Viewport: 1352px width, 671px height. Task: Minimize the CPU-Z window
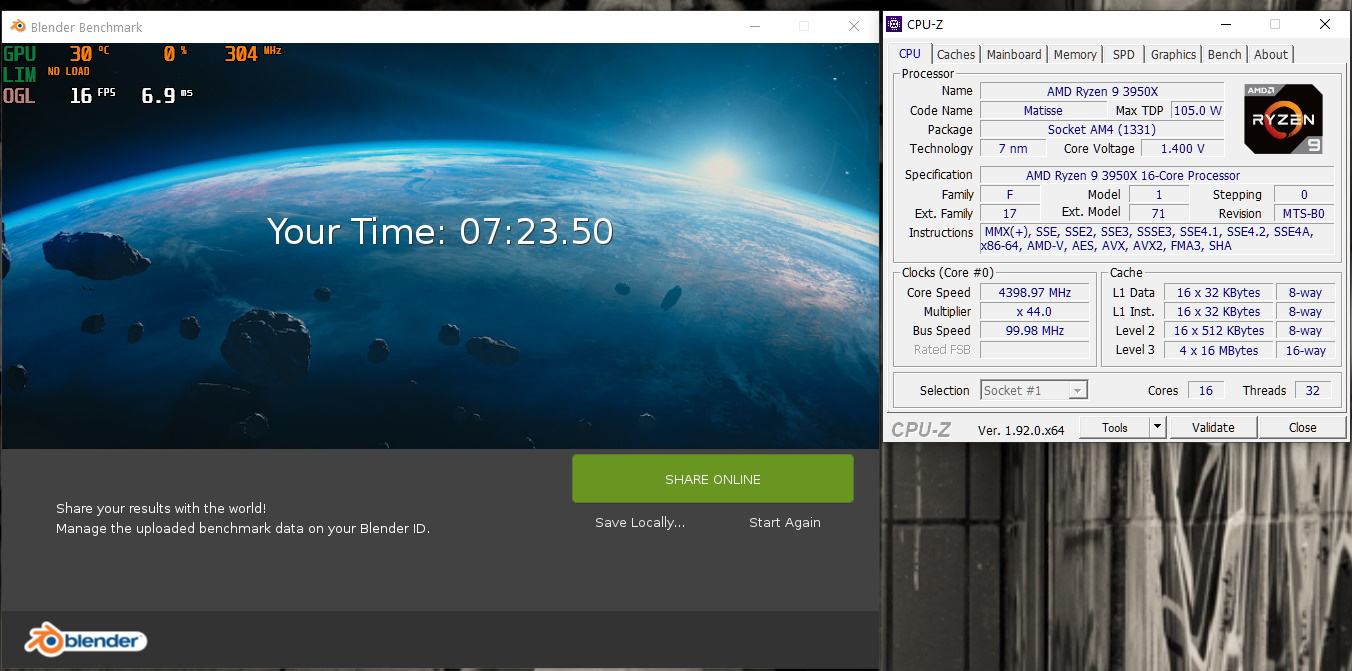tap(1226, 24)
